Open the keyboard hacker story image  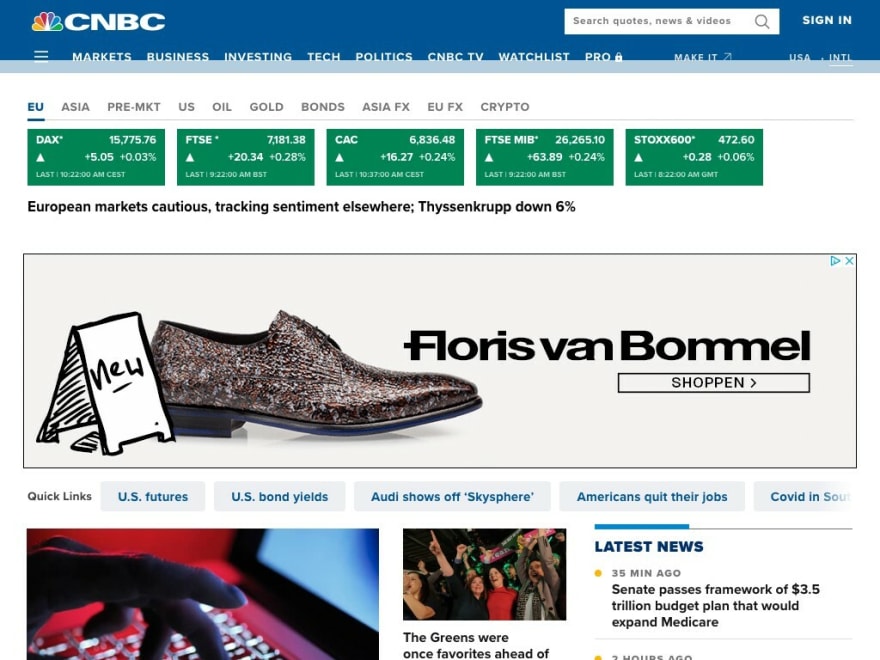(203, 594)
